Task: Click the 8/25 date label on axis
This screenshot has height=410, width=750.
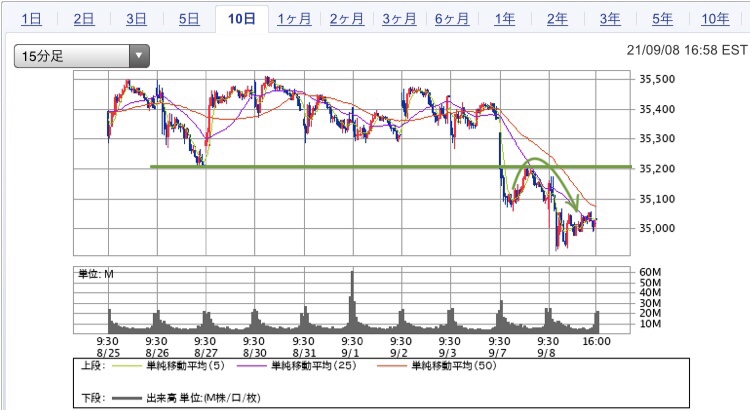Action: 108,353
